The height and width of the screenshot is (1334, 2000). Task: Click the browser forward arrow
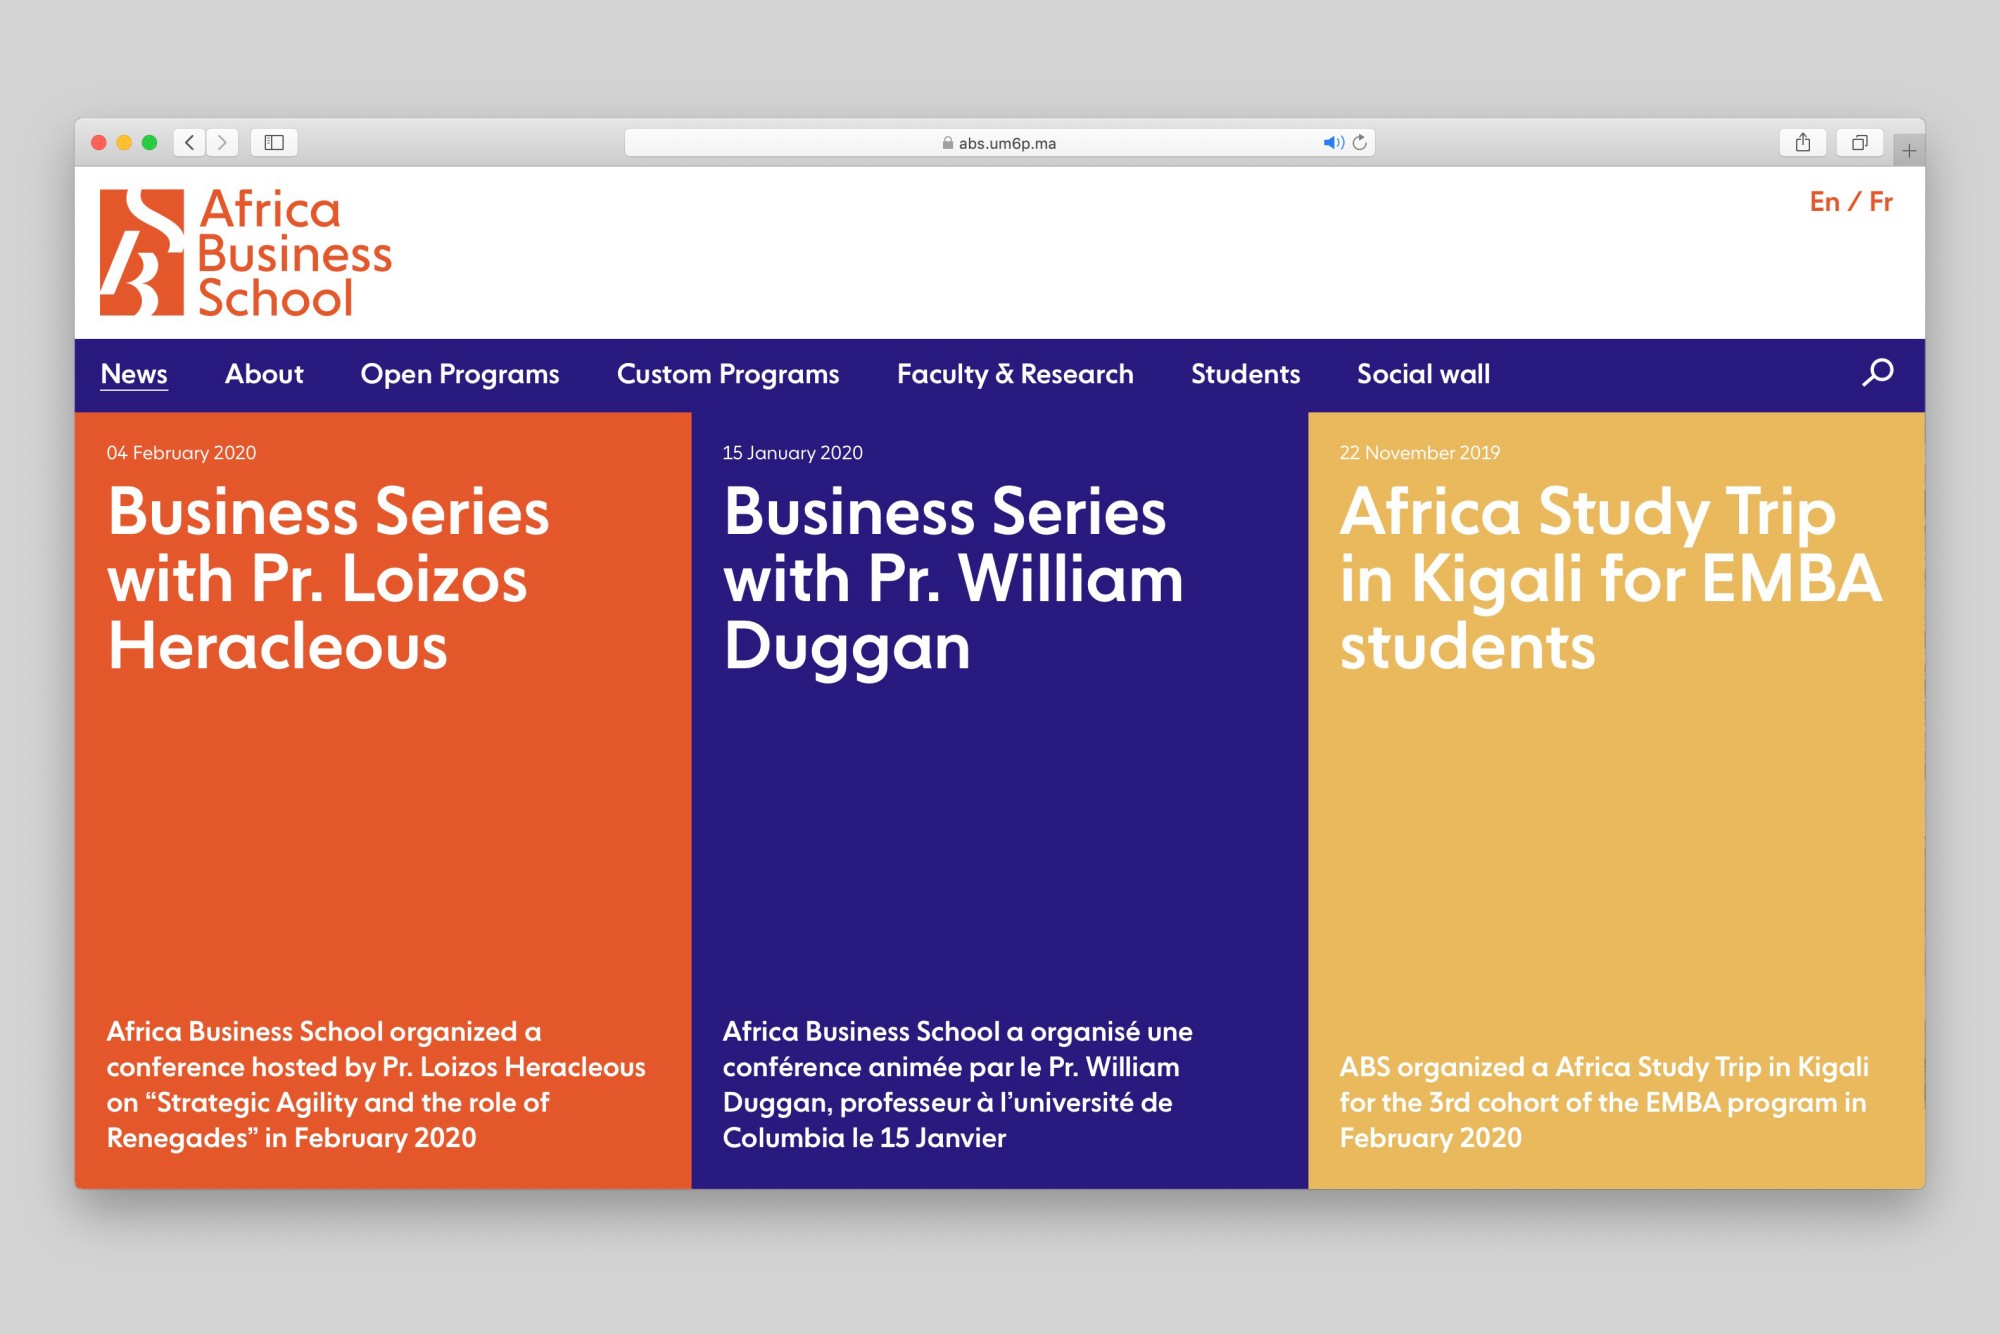[222, 143]
